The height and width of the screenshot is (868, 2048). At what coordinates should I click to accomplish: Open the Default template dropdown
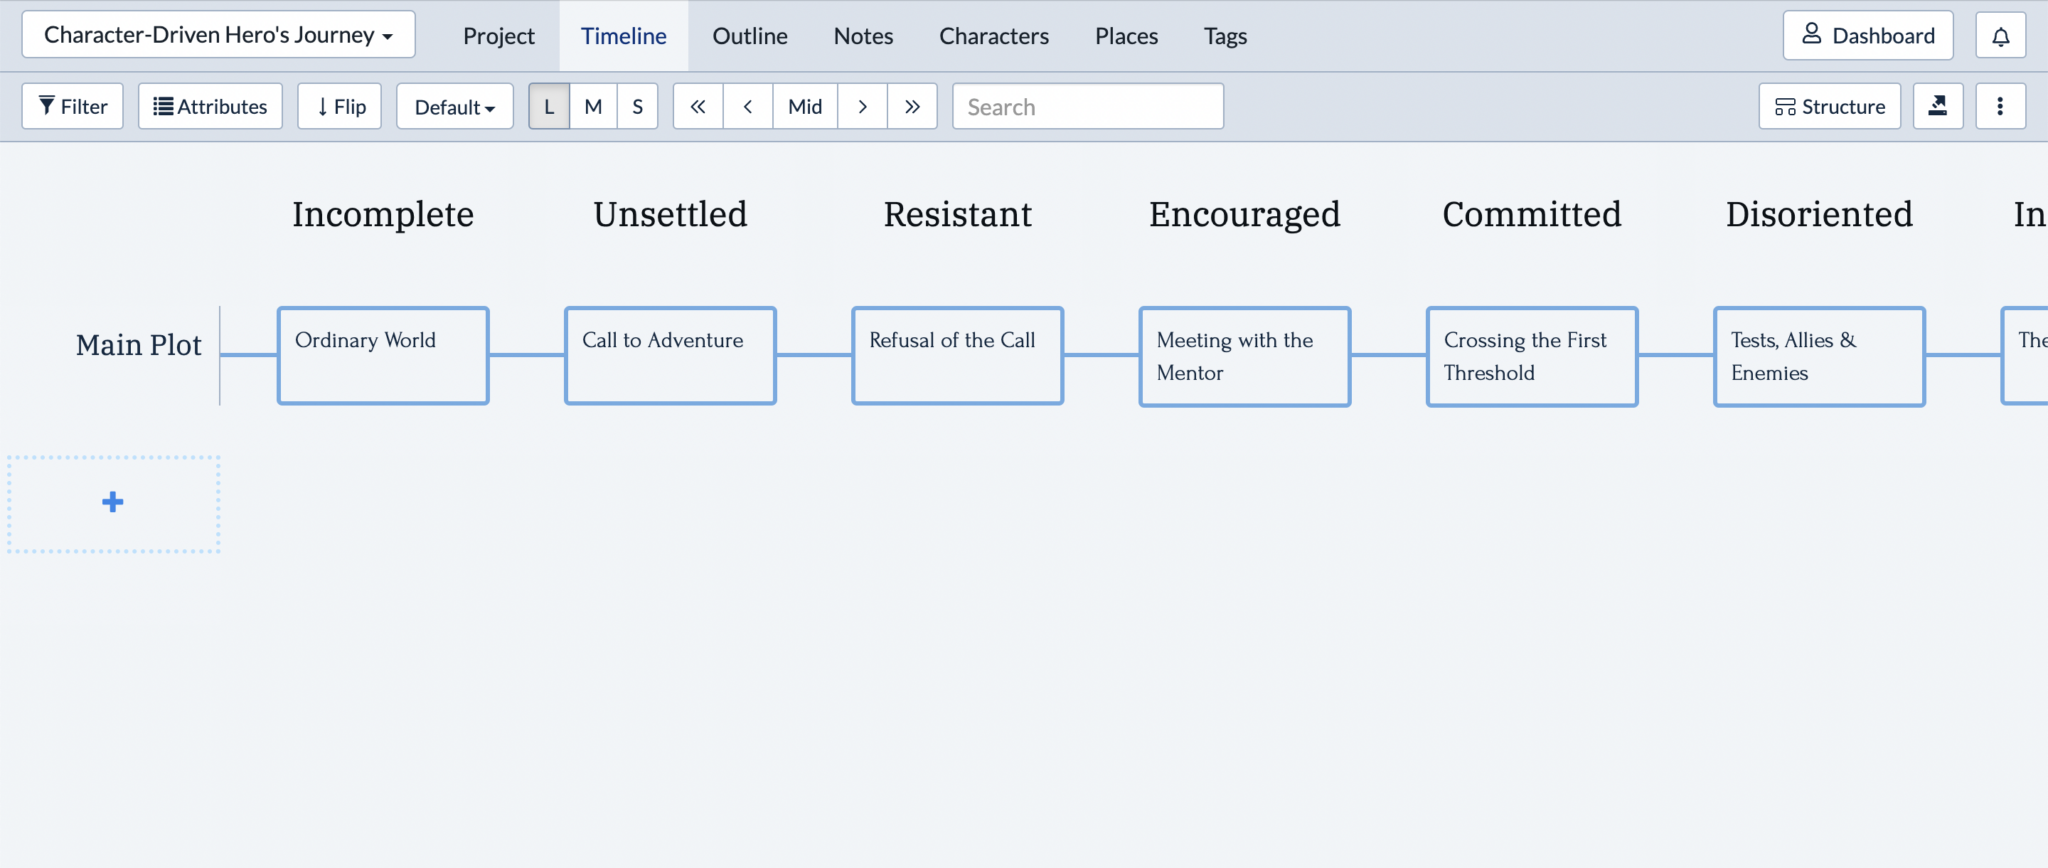(x=455, y=106)
